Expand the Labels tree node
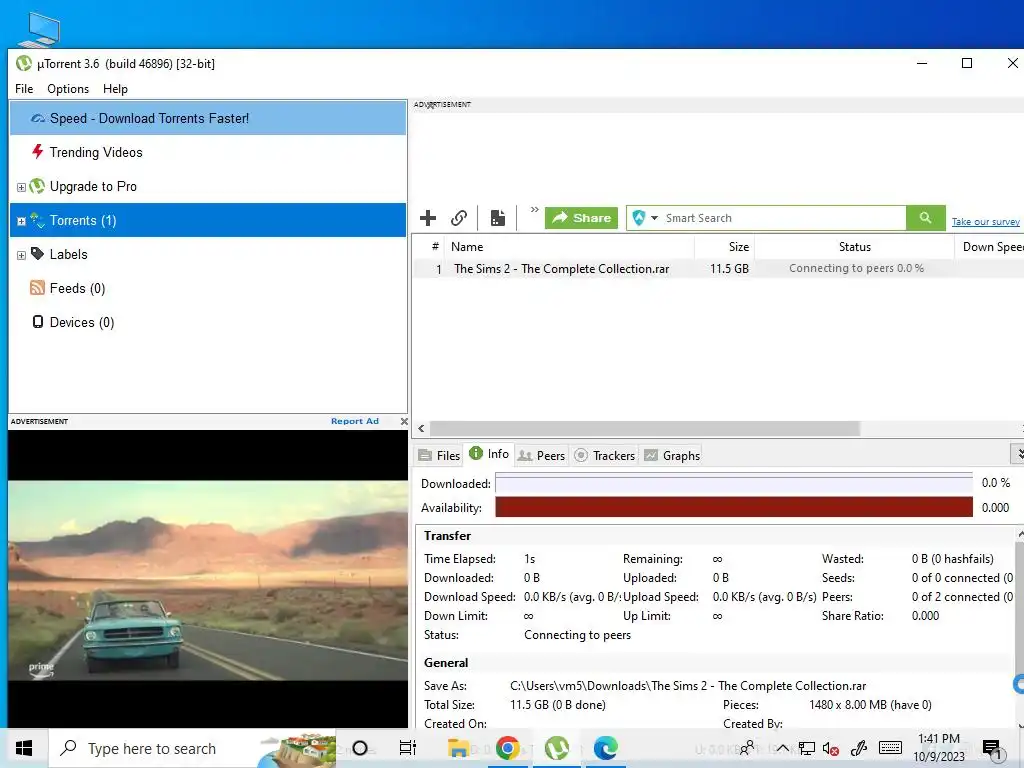This screenshot has height=768, width=1024. tap(21, 255)
